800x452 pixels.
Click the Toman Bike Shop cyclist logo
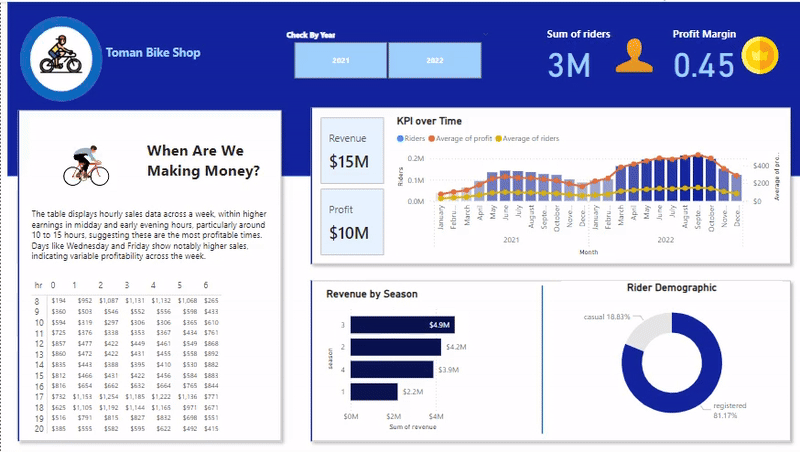coord(61,59)
